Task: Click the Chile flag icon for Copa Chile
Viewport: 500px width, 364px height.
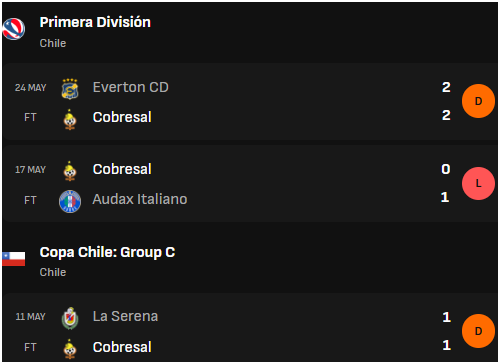Action: pyautogui.click(x=13, y=259)
